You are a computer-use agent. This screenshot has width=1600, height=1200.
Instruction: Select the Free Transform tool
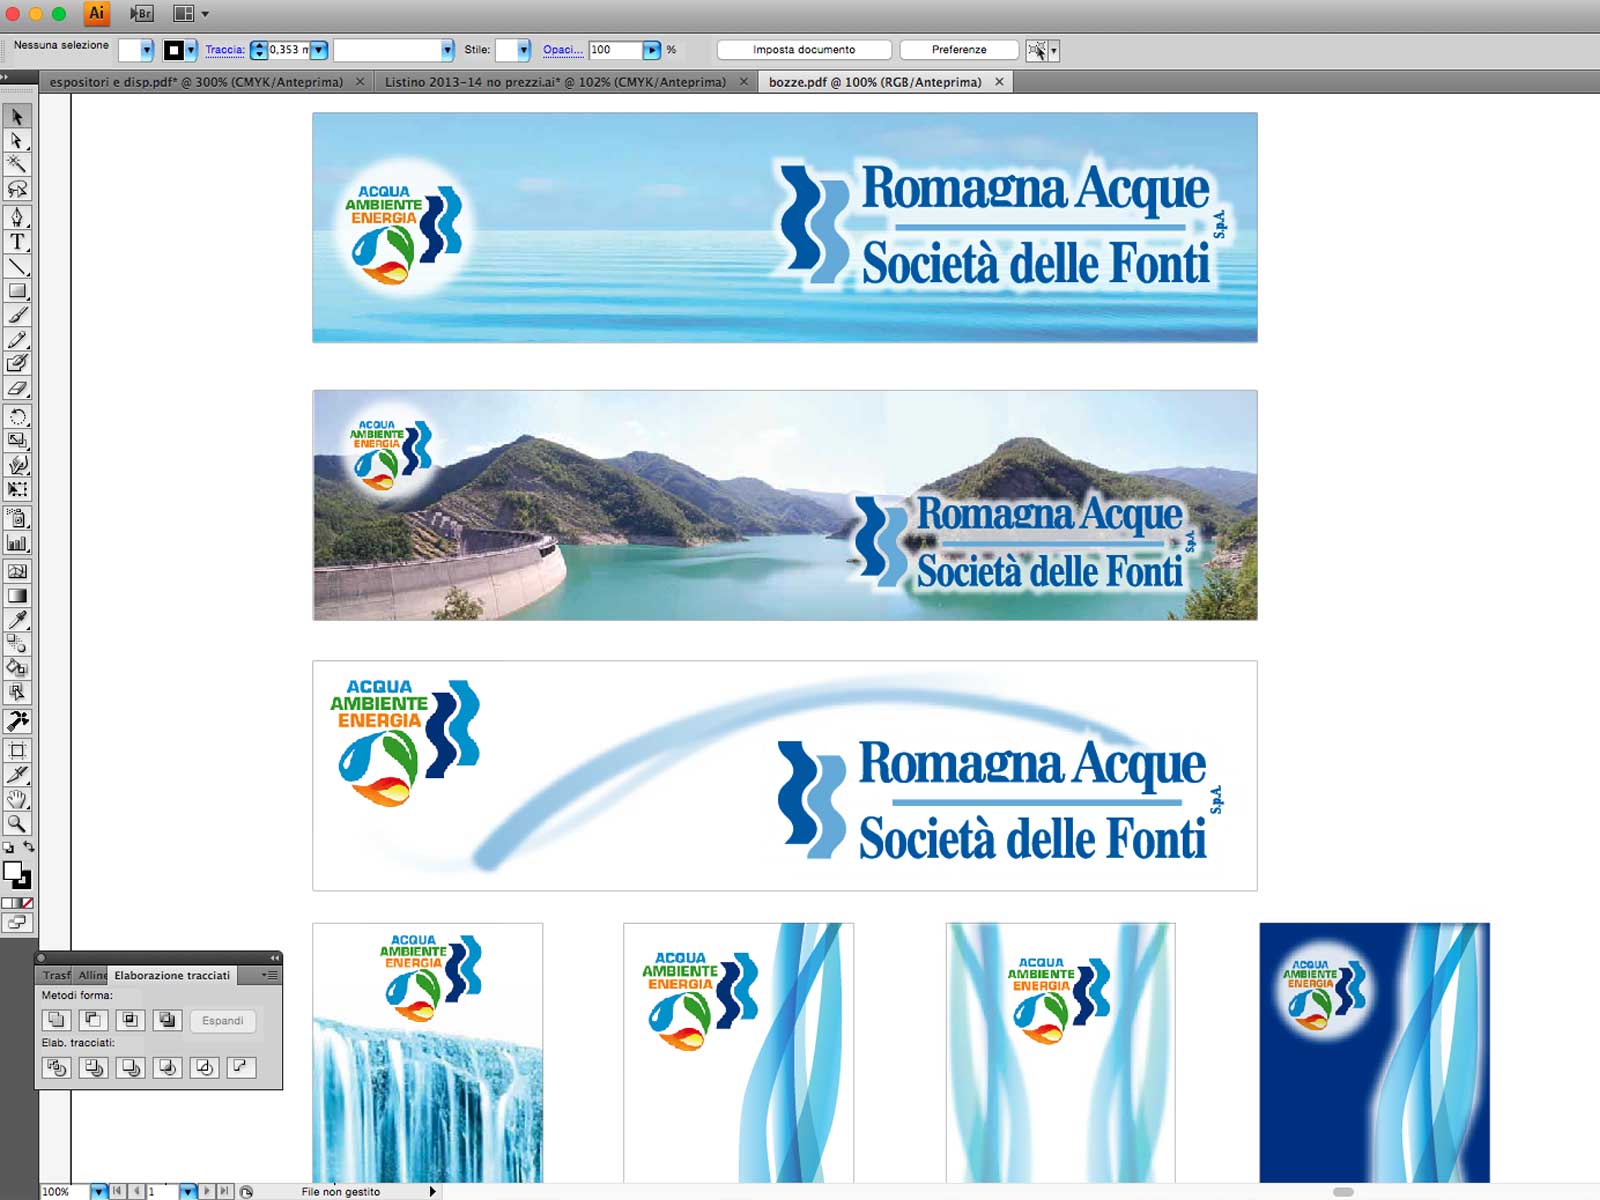[x=17, y=489]
